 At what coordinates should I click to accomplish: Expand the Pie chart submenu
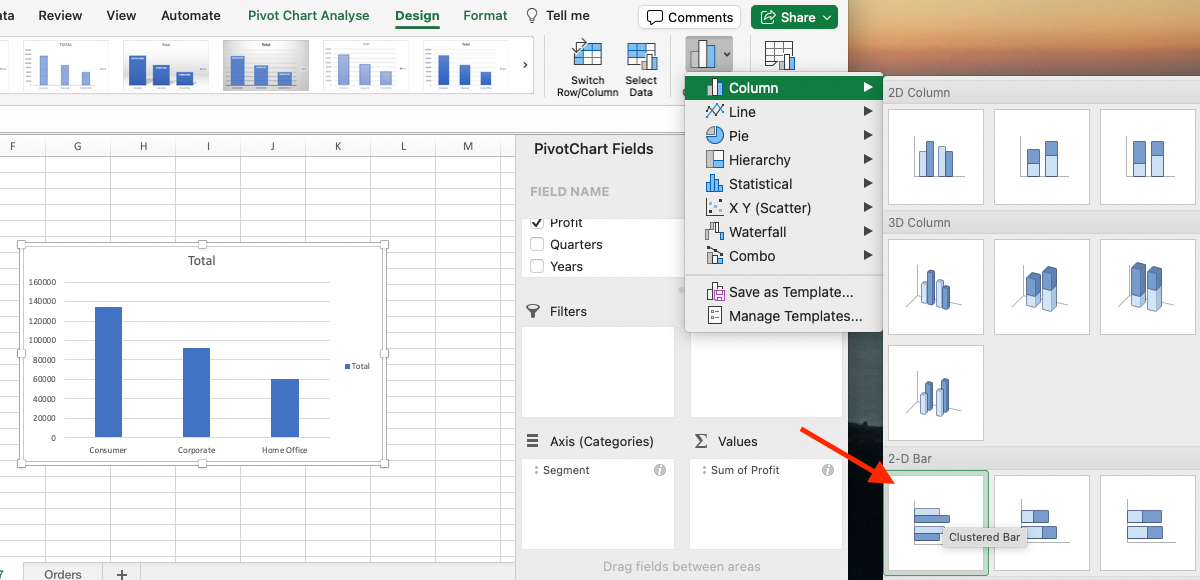[x=868, y=136]
